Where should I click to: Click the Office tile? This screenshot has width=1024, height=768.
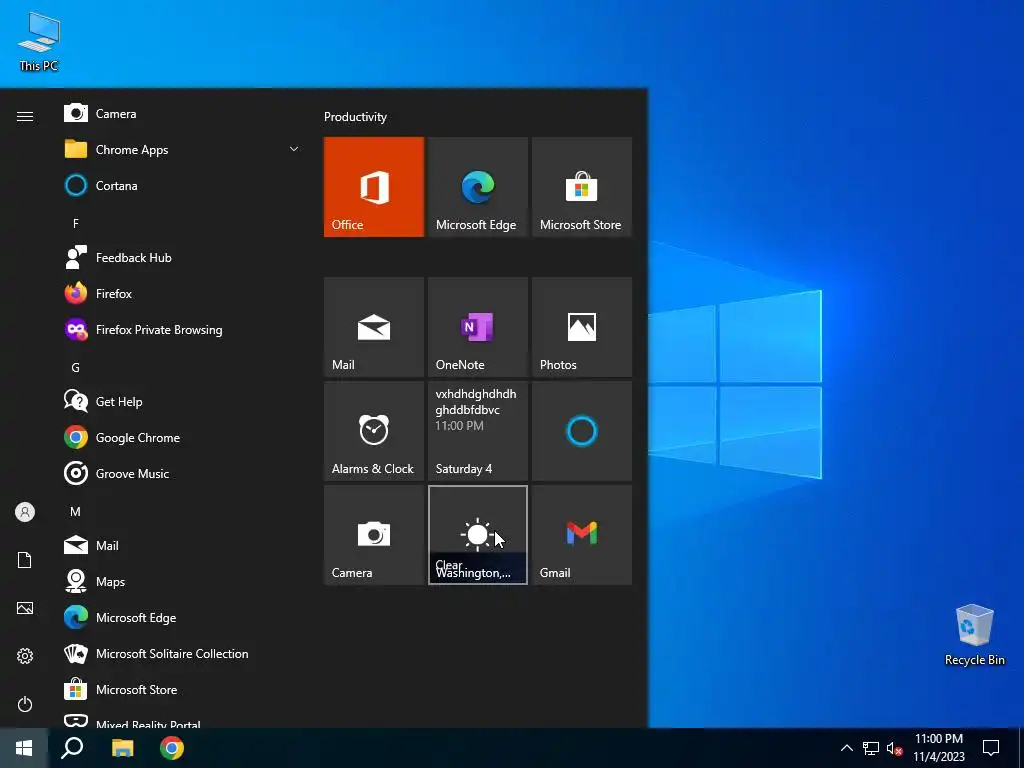[x=374, y=187]
